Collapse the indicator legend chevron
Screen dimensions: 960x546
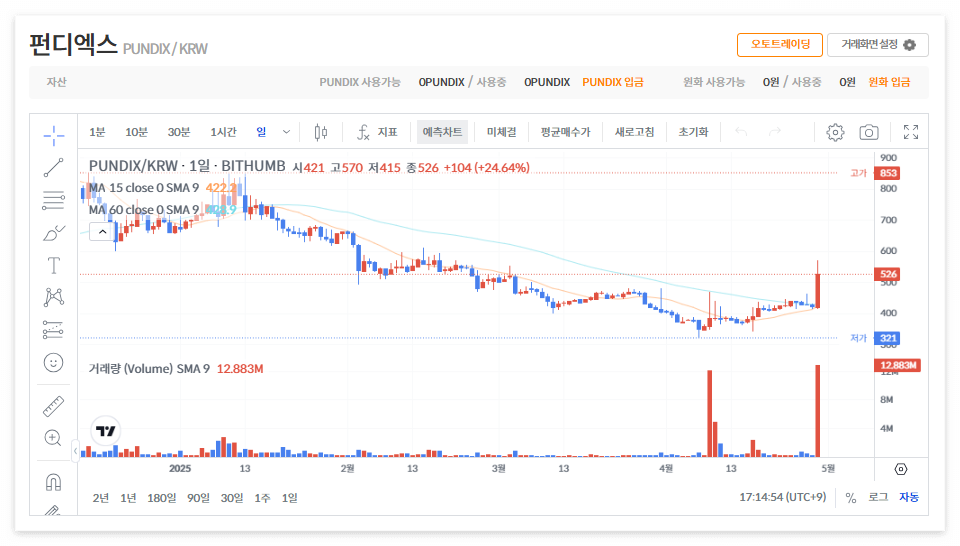click(x=102, y=231)
